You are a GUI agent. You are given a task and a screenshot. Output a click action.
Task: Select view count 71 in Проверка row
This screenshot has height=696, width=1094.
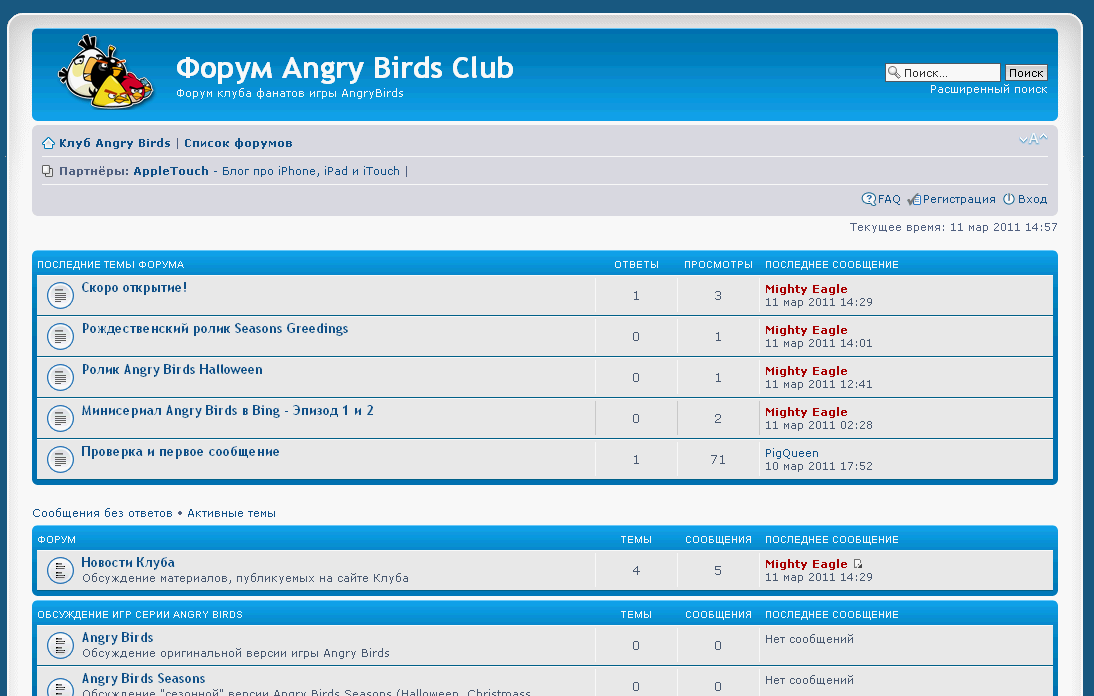pos(718,460)
